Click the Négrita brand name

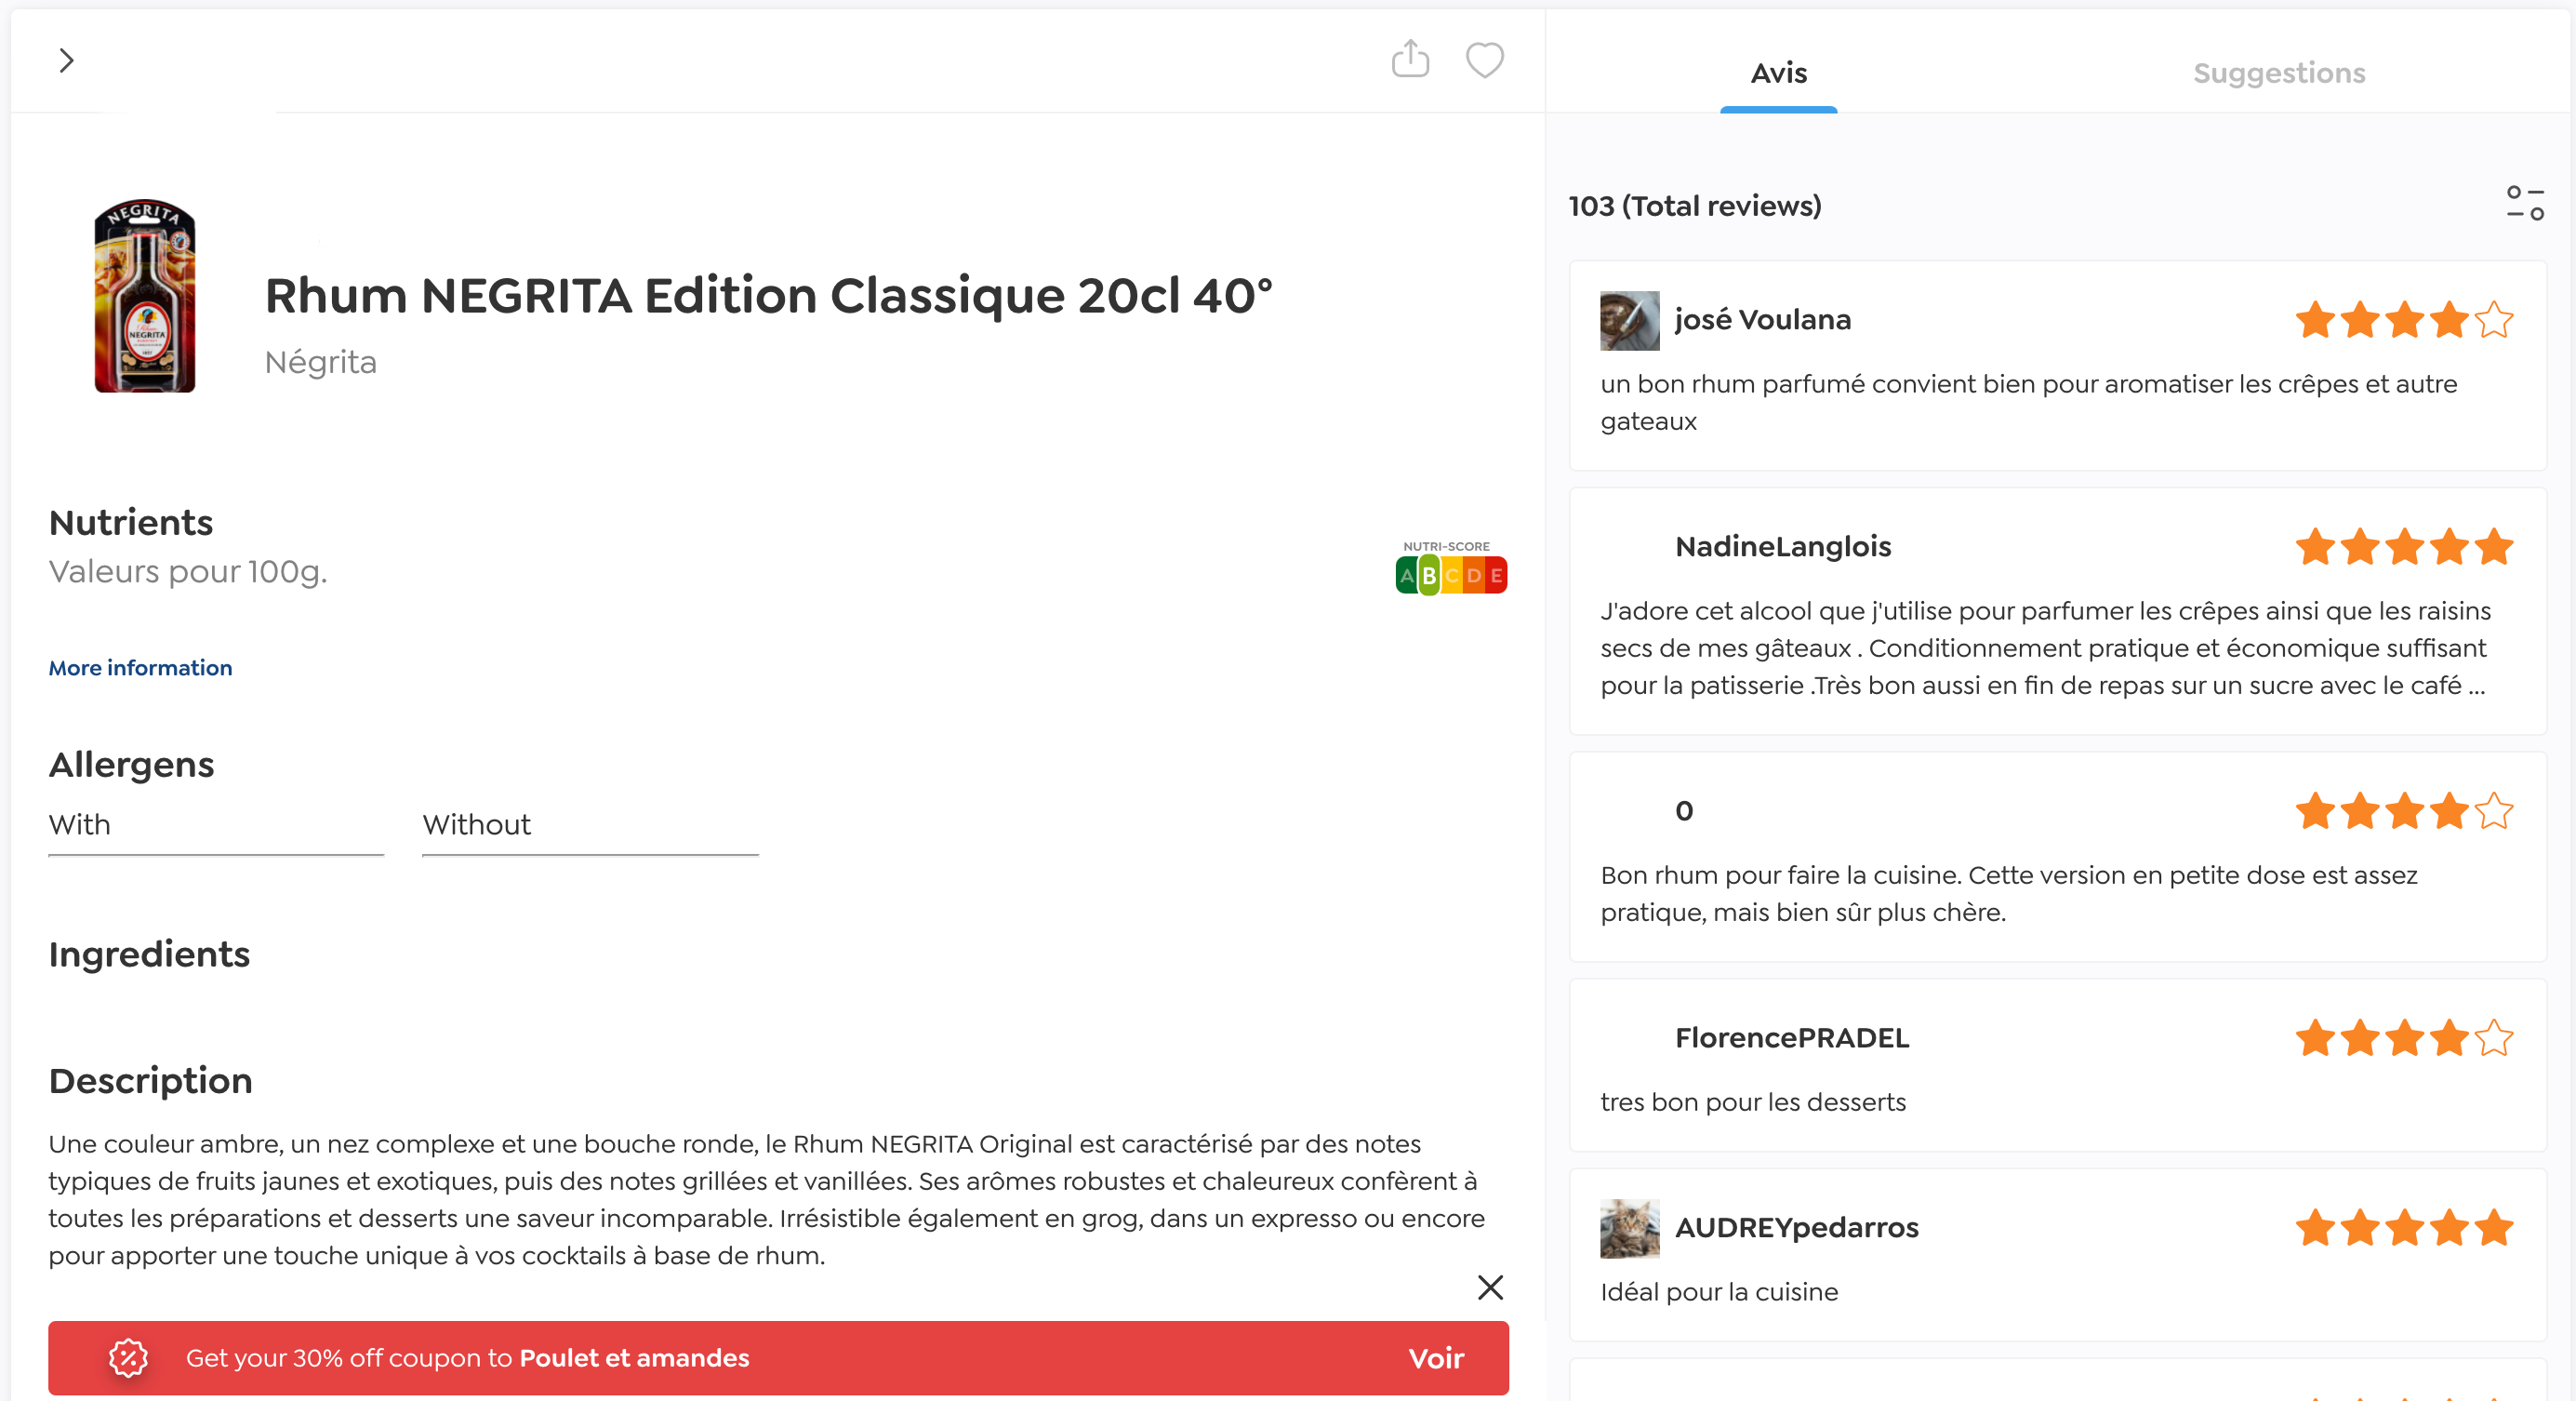pos(320,362)
